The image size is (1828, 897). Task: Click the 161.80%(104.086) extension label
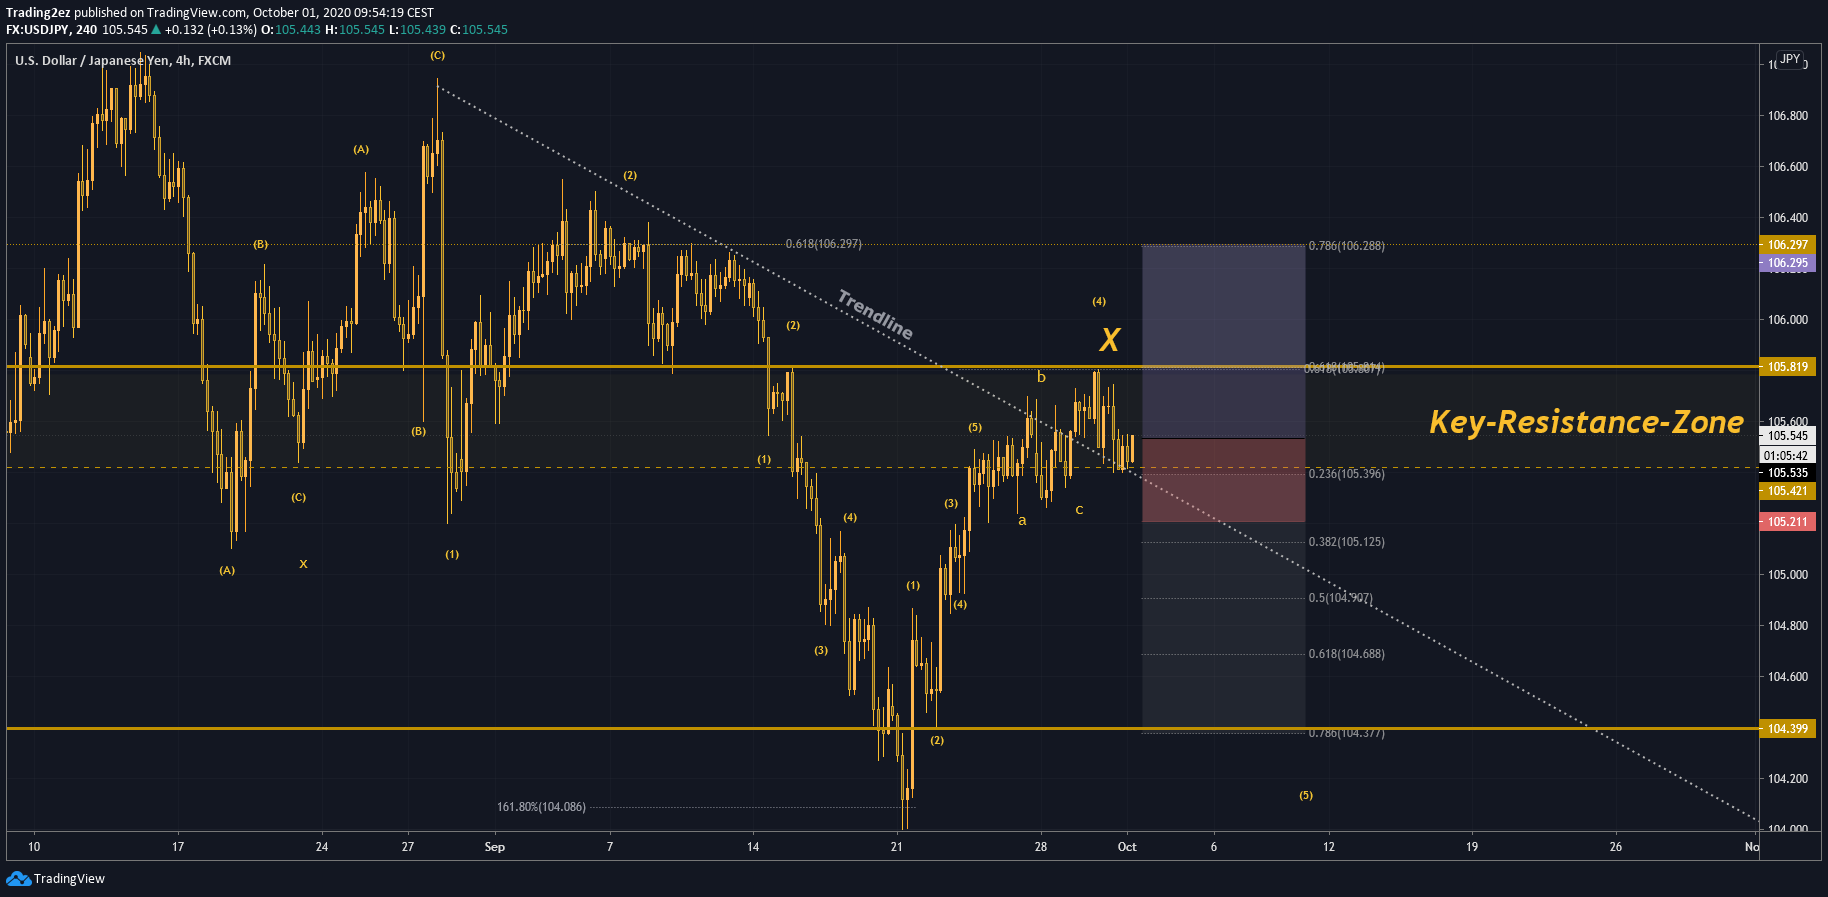541,807
